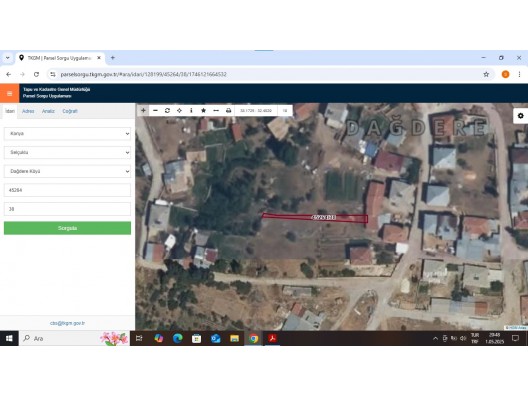528x396 pixels.
Task: Reload the page in Chrome
Action: 36,74
